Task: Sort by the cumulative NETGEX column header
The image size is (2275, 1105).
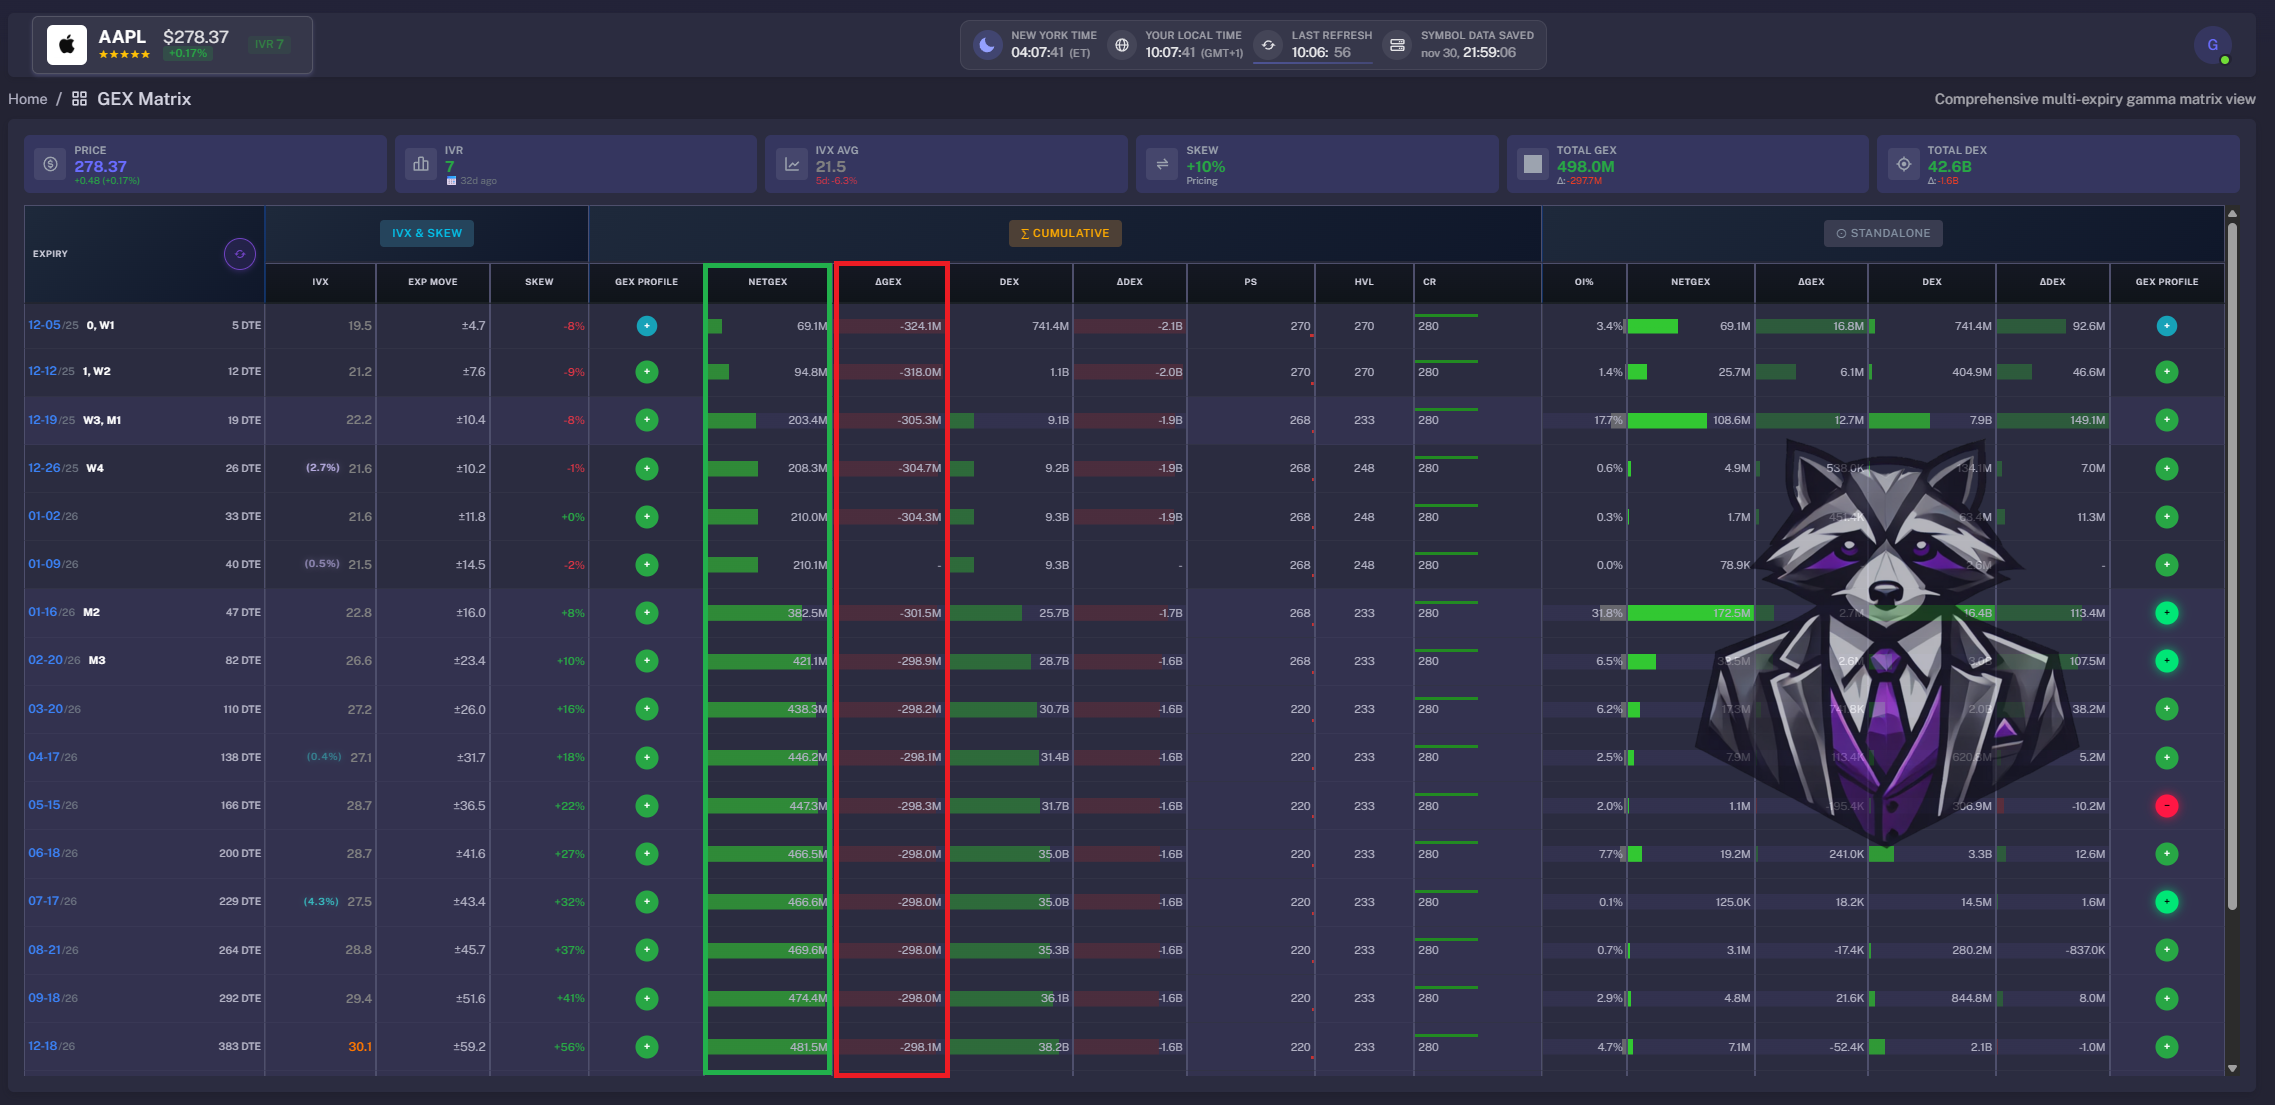Action: click(767, 282)
